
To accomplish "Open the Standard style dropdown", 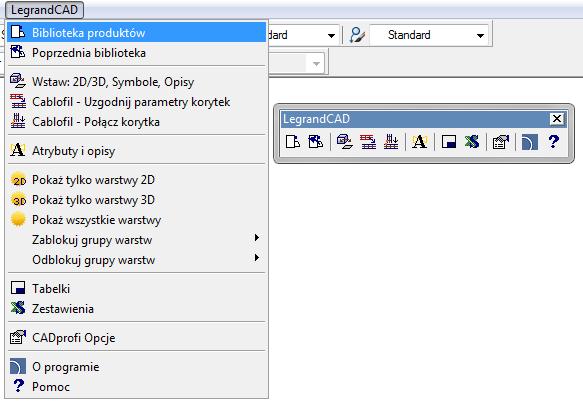I will point(480,35).
